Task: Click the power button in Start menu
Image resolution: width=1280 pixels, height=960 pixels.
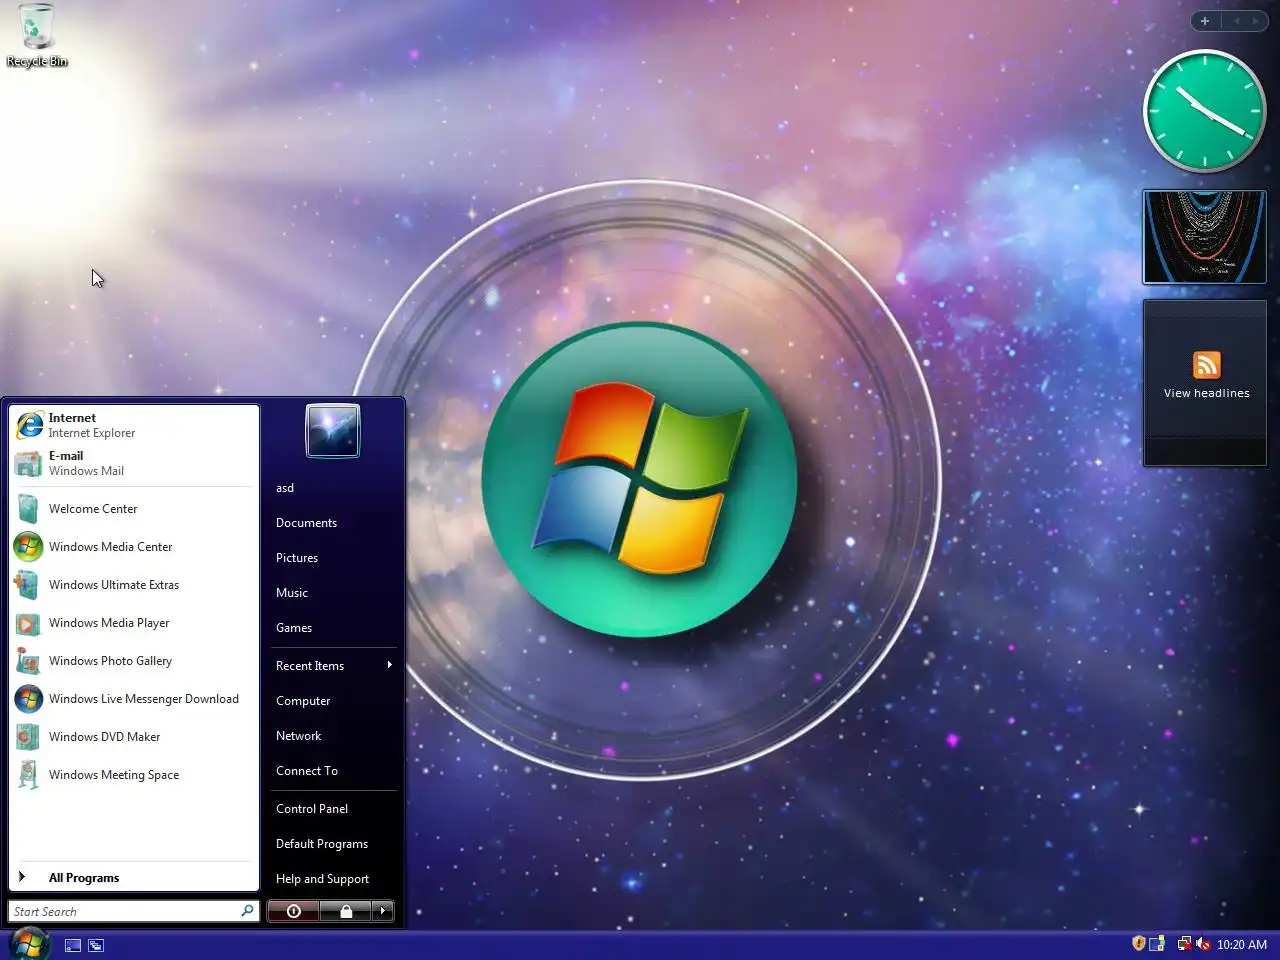Action: tap(294, 911)
